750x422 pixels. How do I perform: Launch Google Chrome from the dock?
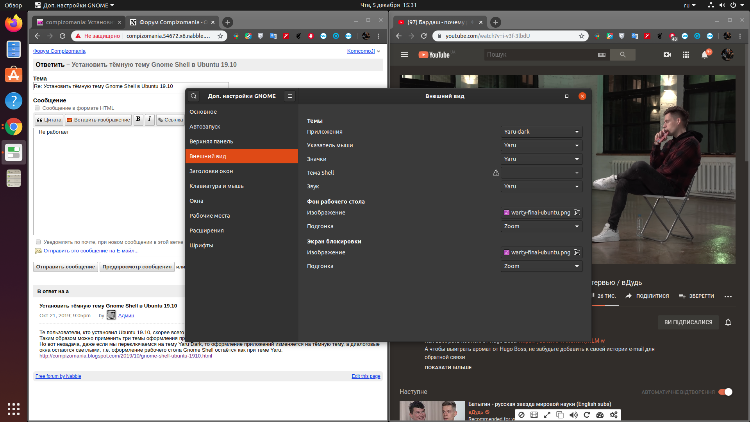[14, 126]
